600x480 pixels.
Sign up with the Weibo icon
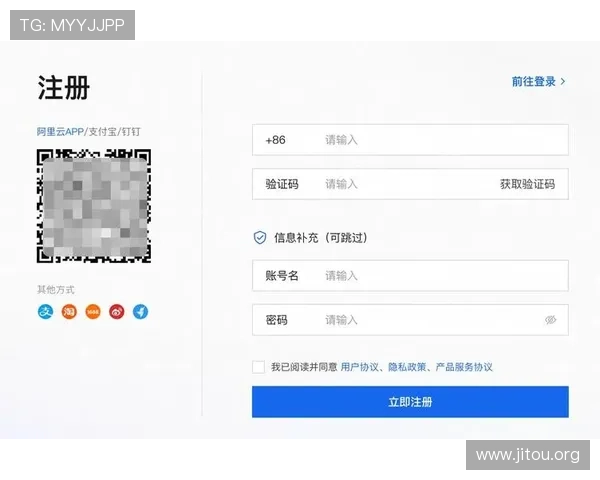coord(117,312)
